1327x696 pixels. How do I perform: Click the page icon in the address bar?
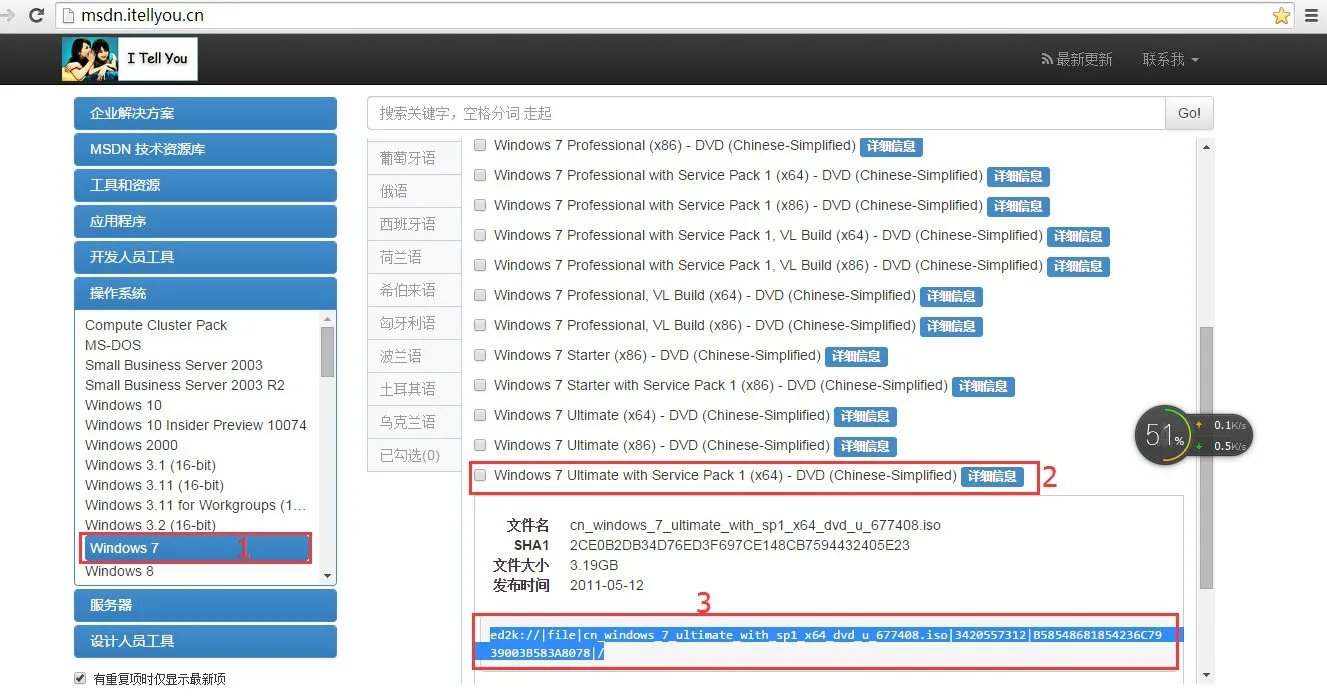pos(66,16)
